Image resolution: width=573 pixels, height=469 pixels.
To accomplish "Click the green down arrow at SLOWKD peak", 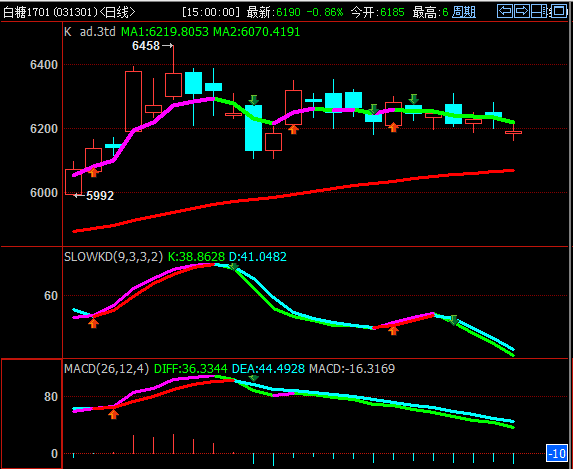I will point(234,266).
